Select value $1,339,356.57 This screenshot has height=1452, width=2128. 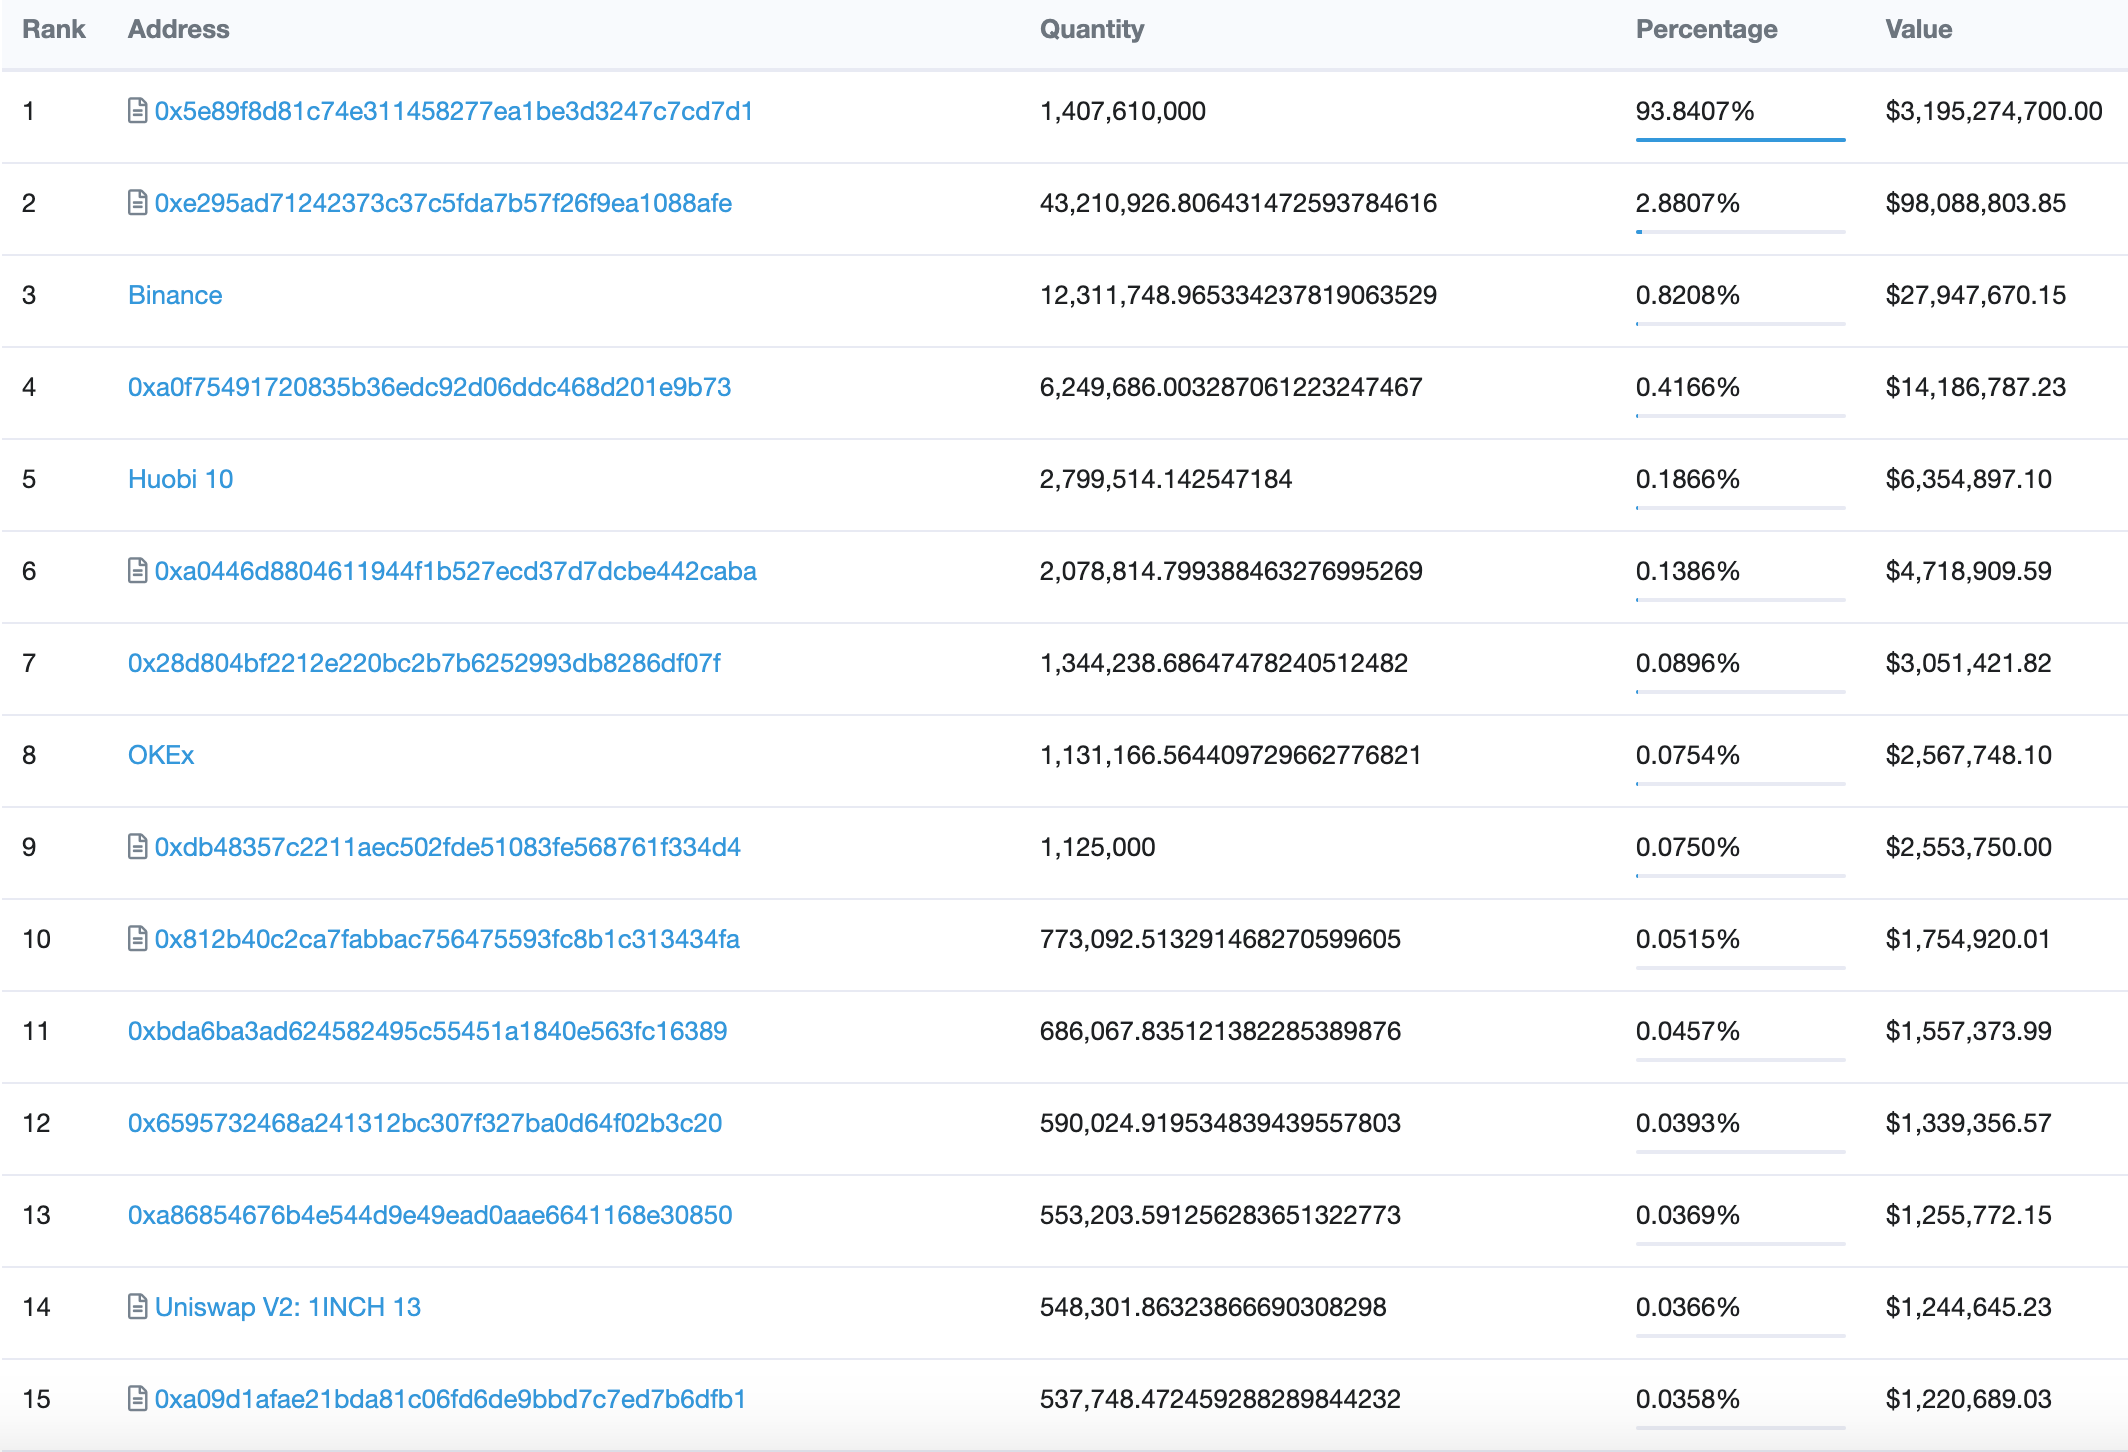pyautogui.click(x=1969, y=1123)
